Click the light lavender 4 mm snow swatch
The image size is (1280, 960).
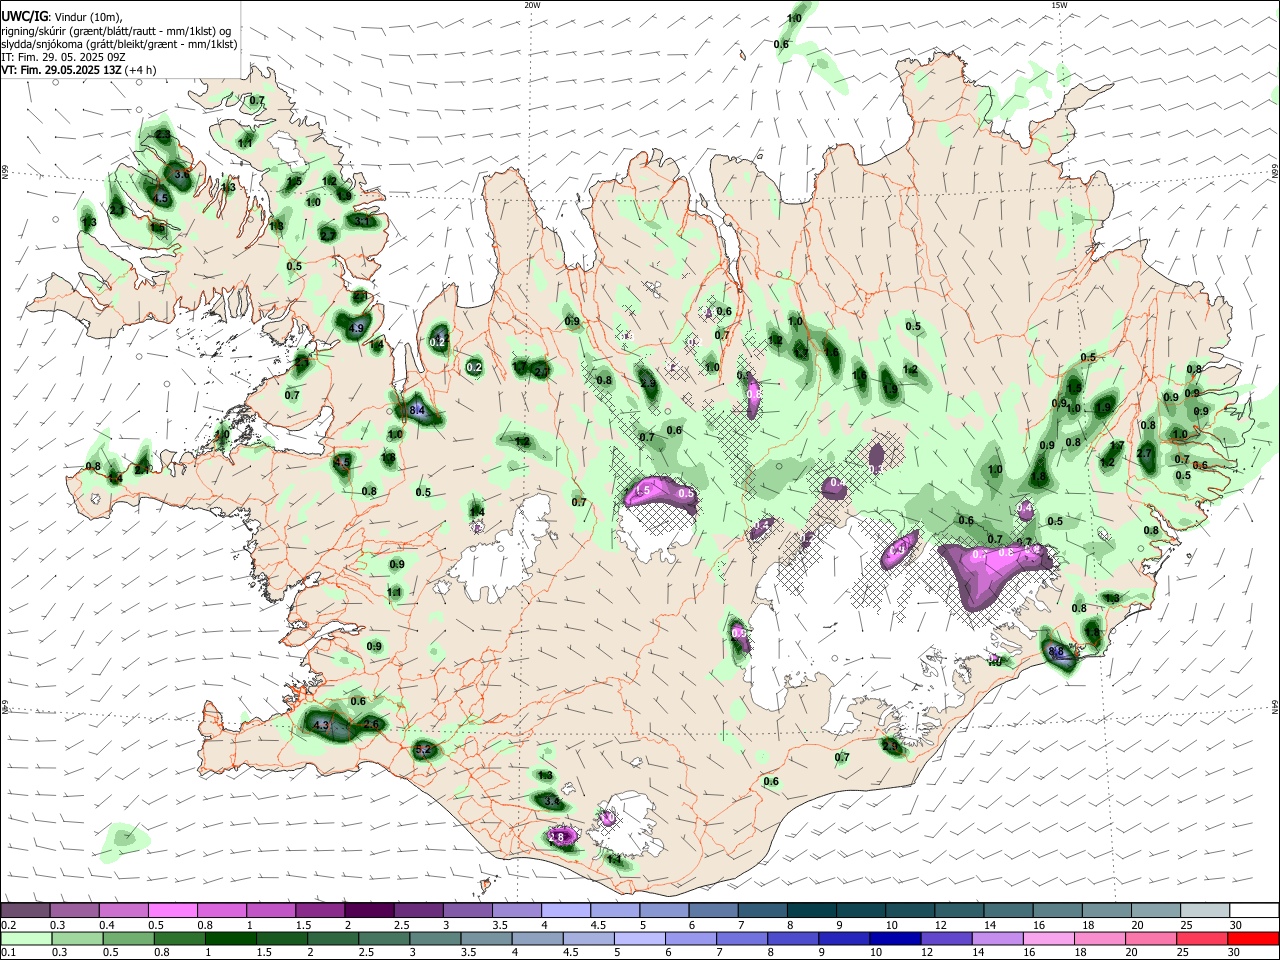tap(564, 910)
